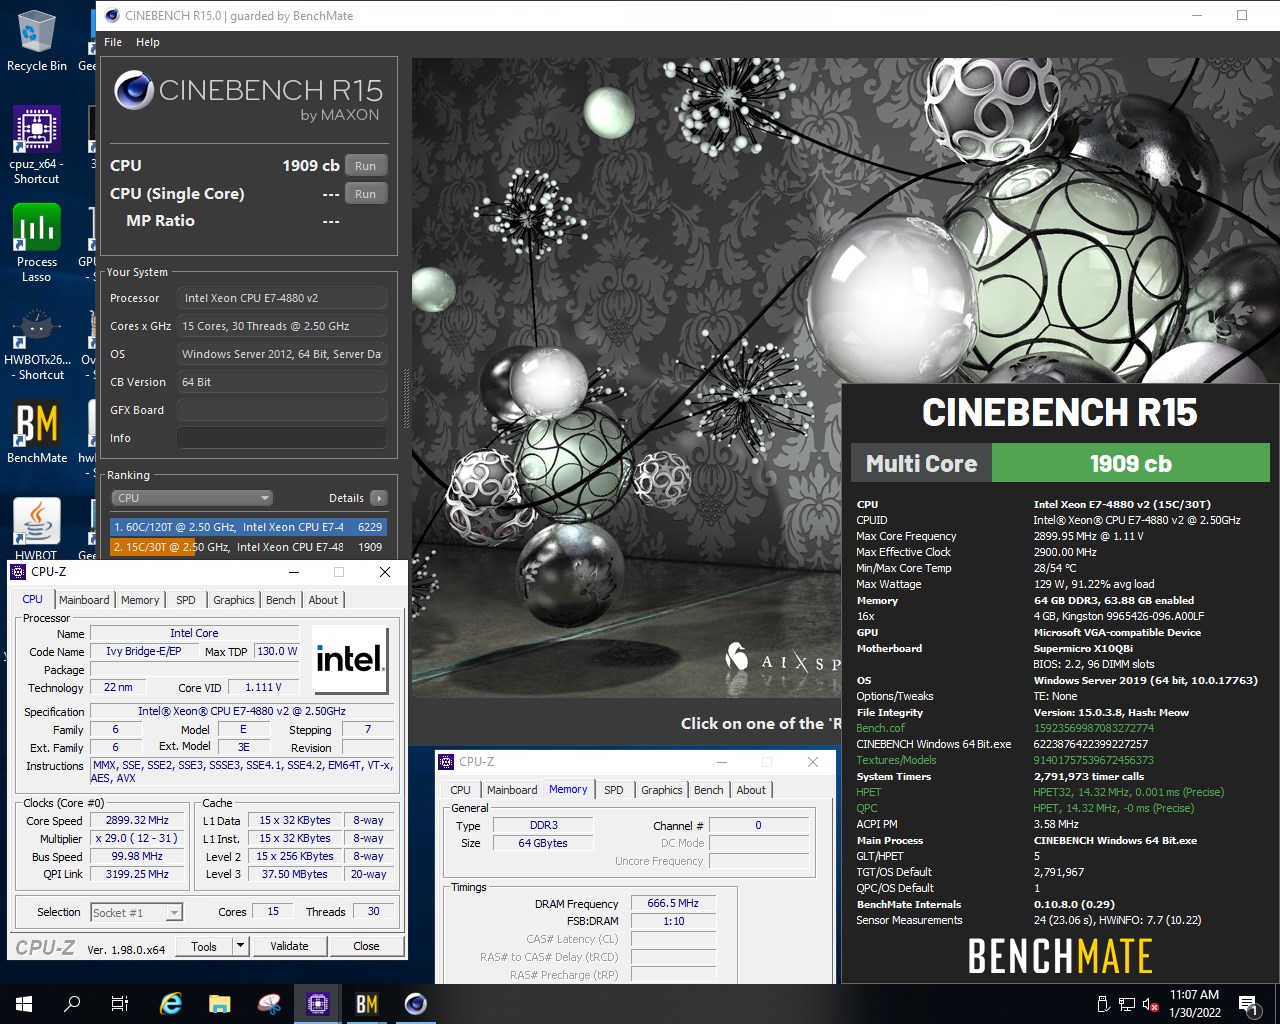The image size is (1280, 1024).
Task: Switch to Memory tab in first CPU-Z
Action: click(x=140, y=600)
